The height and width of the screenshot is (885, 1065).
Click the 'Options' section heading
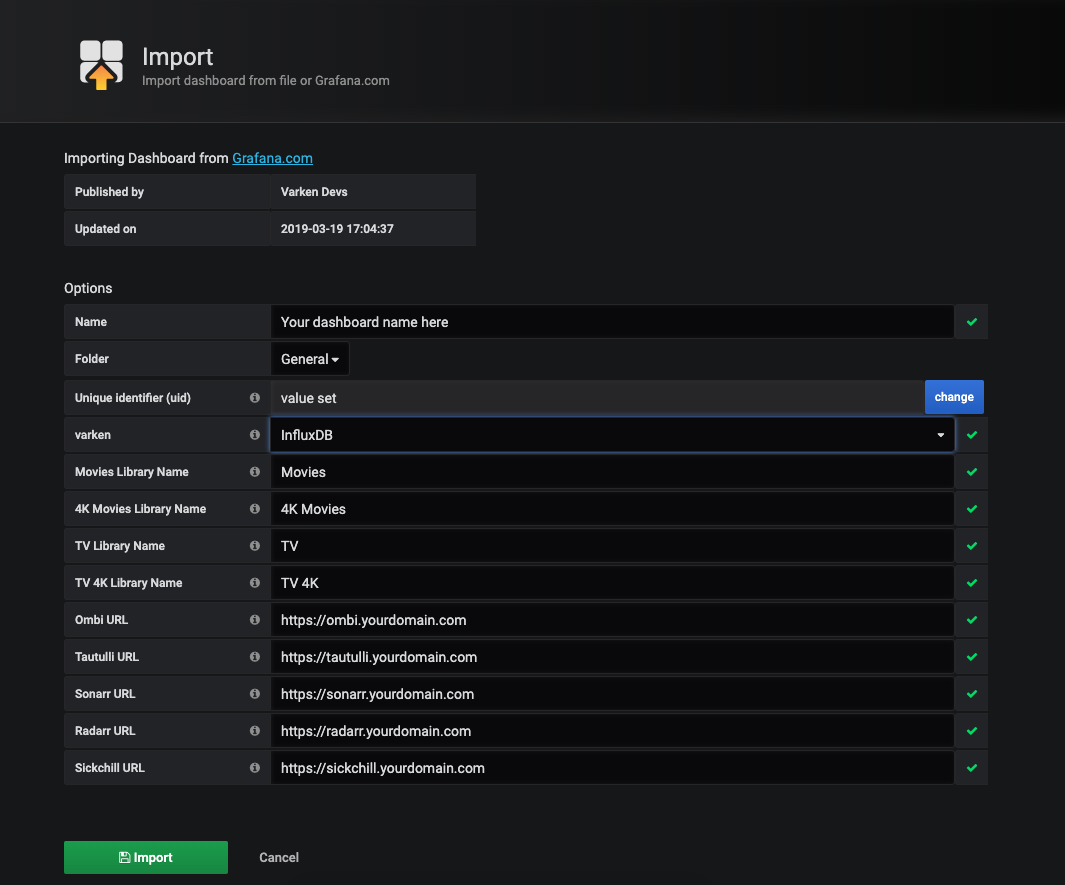pos(88,288)
